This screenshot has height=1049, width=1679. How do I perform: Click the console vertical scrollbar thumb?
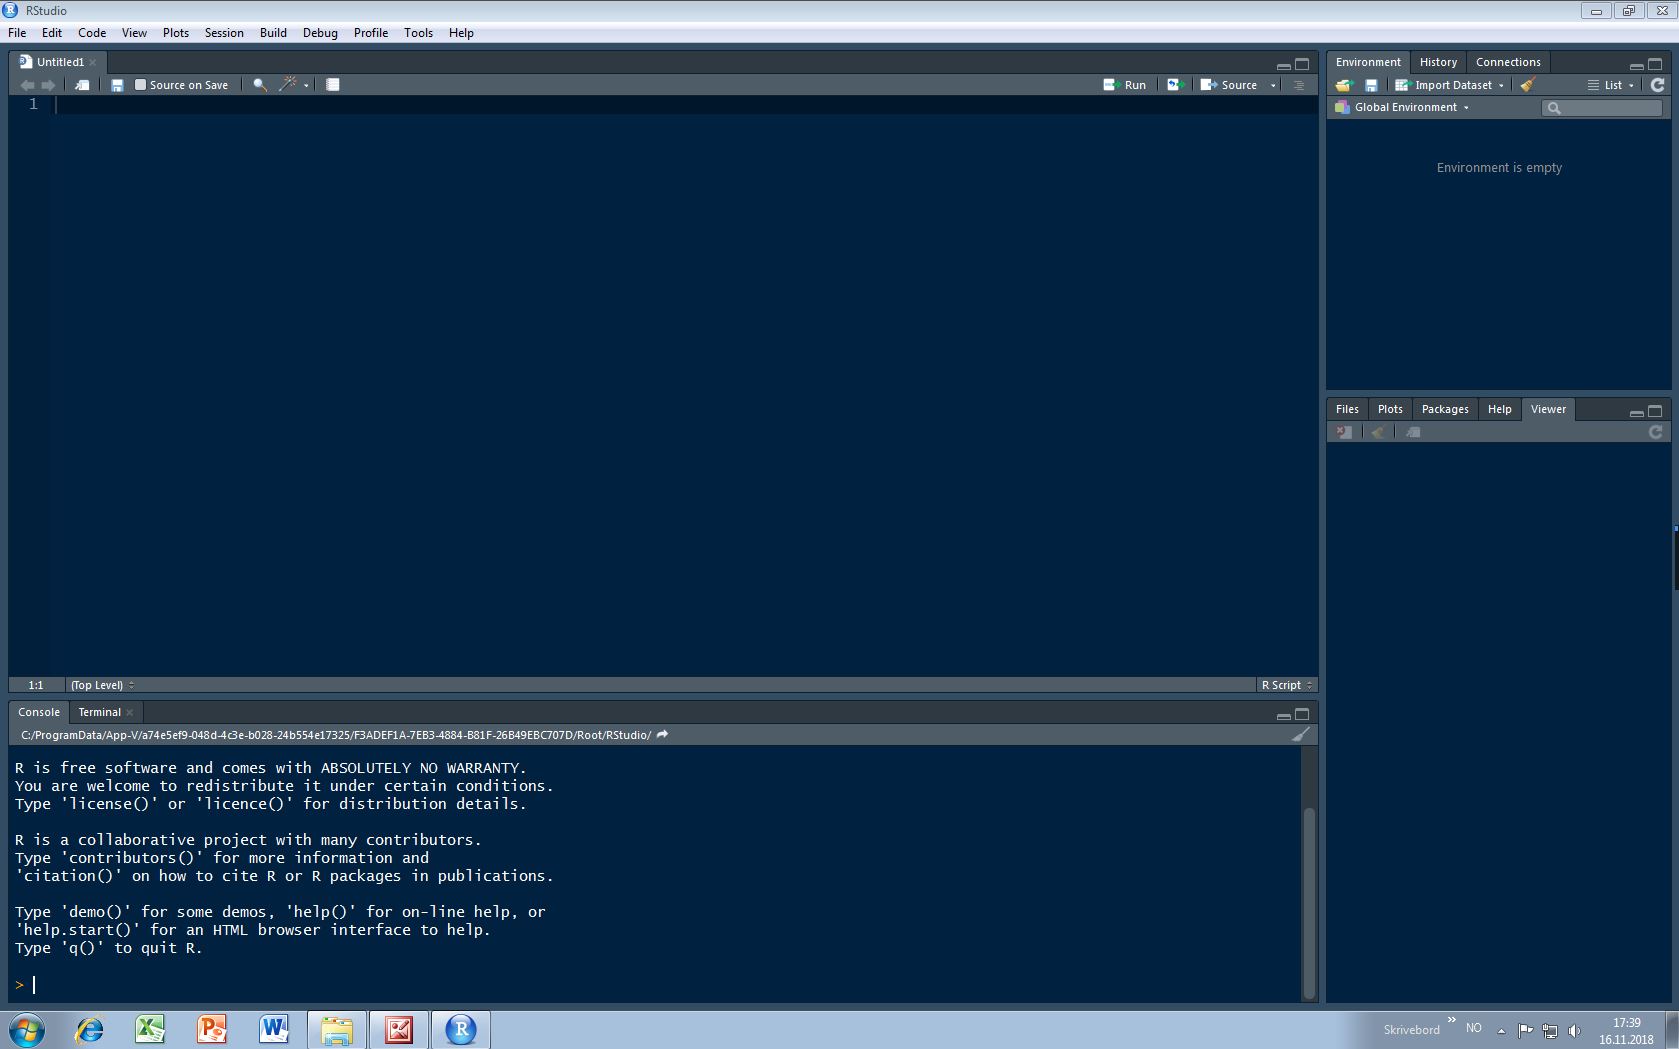[x=1308, y=902]
